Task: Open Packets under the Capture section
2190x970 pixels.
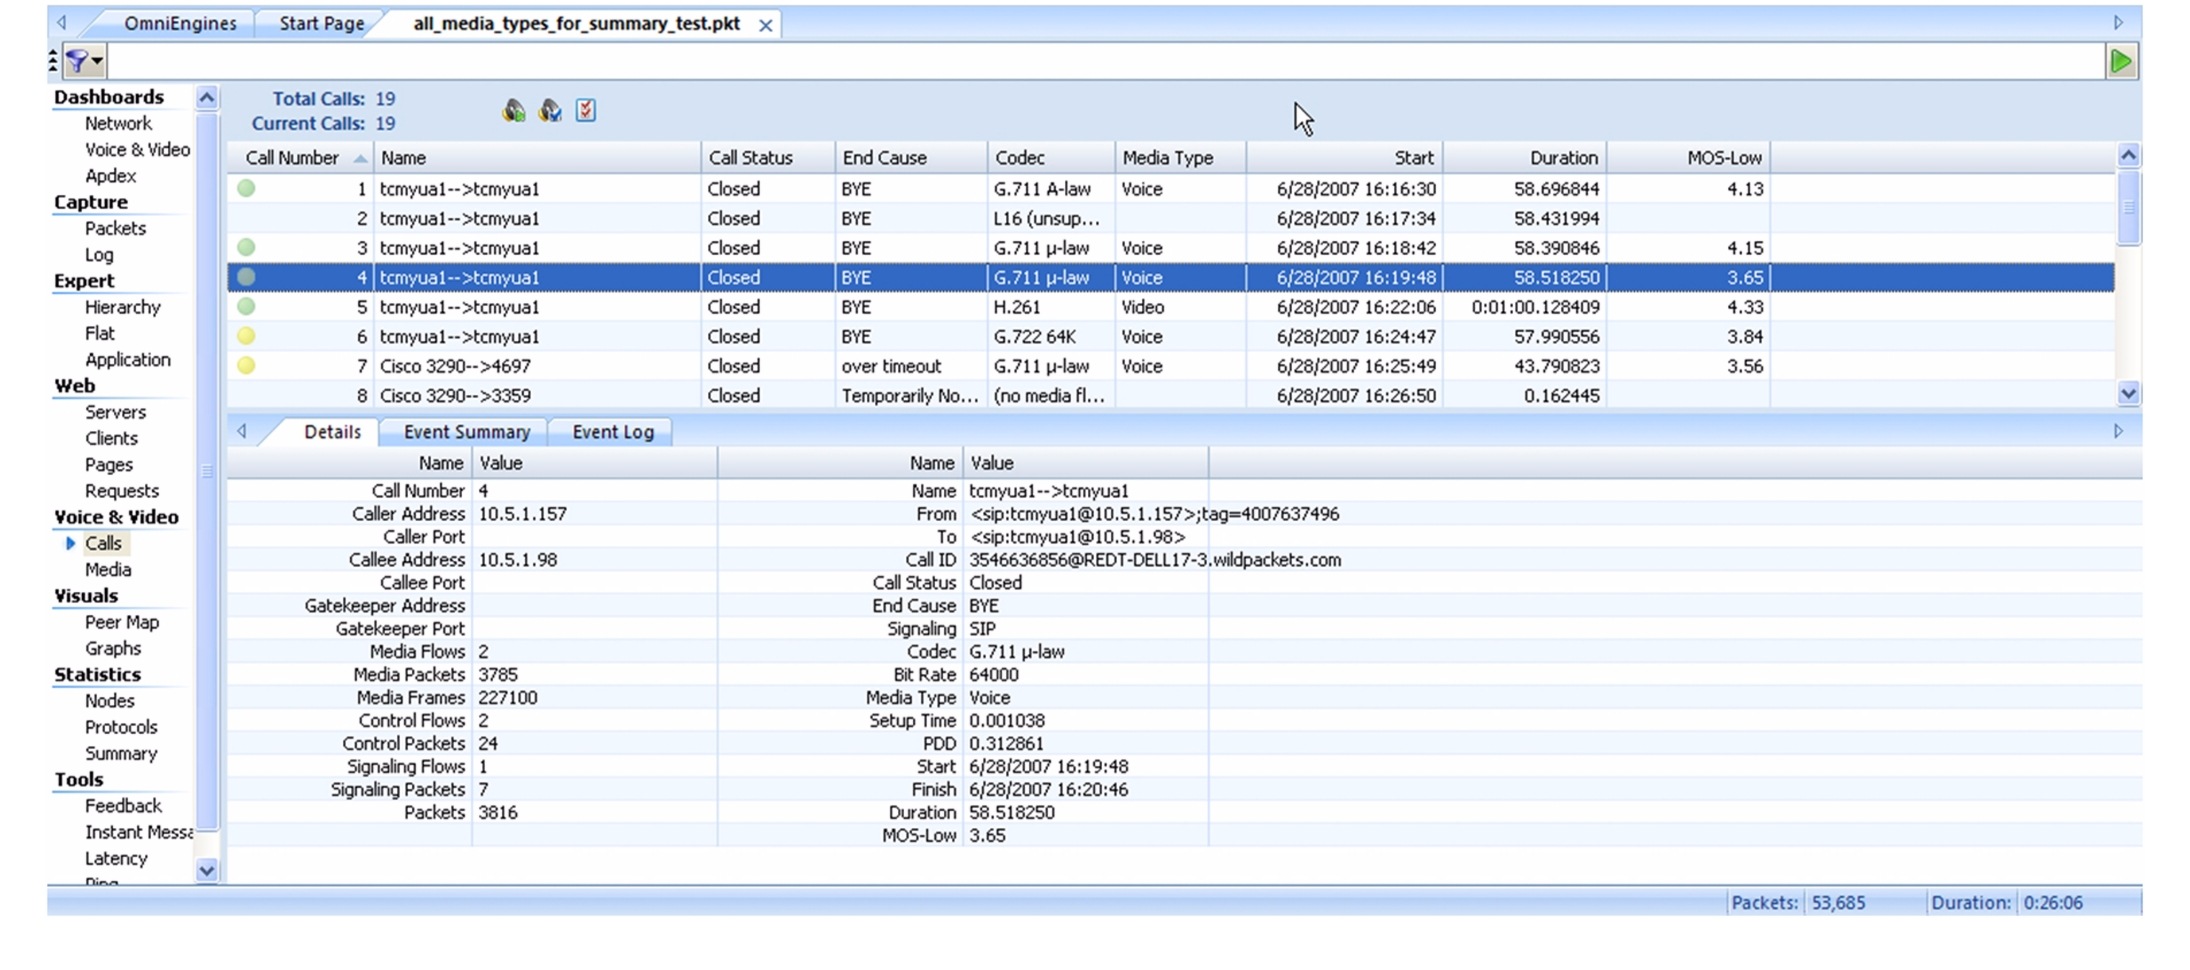Action: 115,228
